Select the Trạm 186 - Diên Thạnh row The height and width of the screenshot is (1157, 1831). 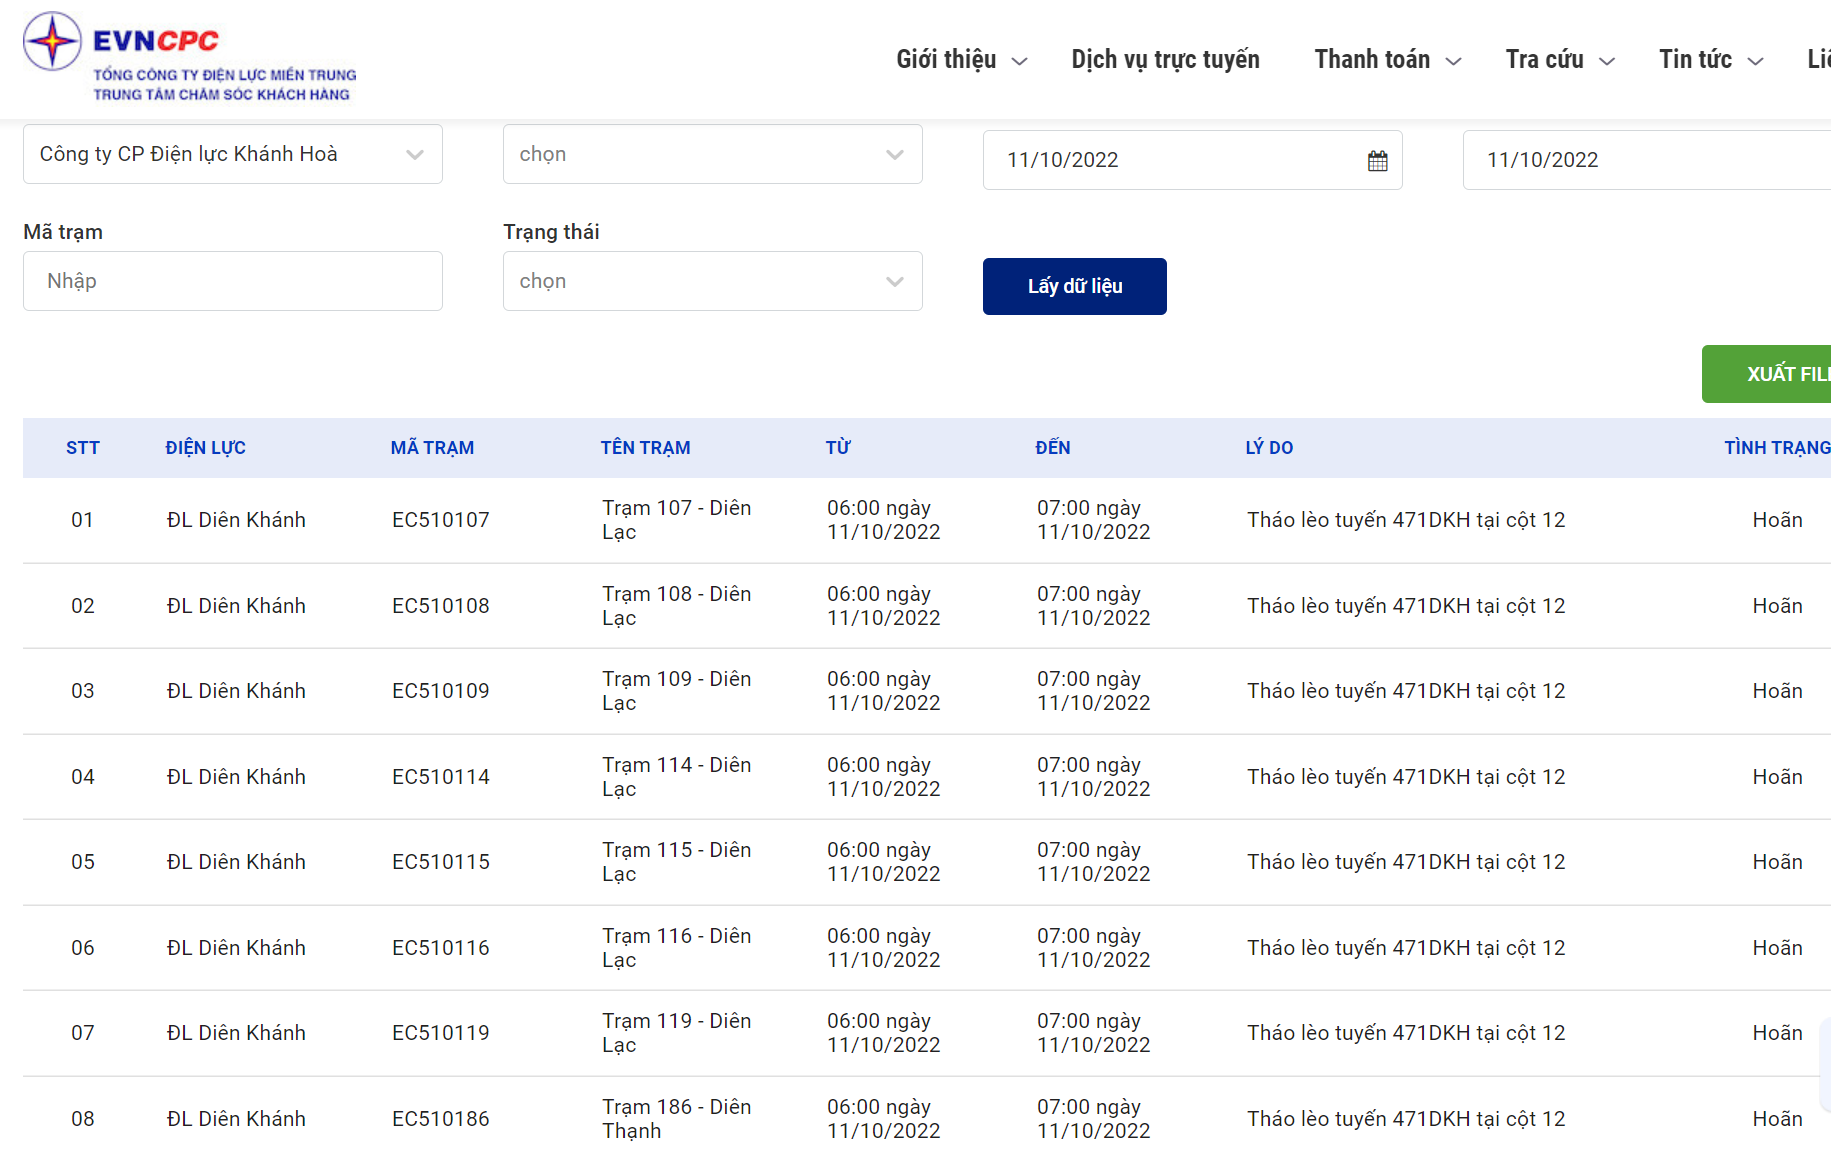(x=676, y=1118)
